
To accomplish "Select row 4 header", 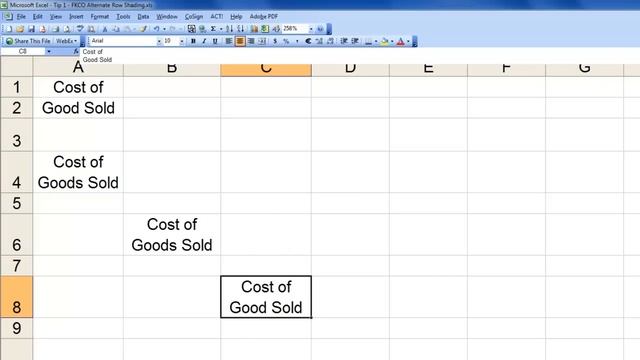I will 16,172.
